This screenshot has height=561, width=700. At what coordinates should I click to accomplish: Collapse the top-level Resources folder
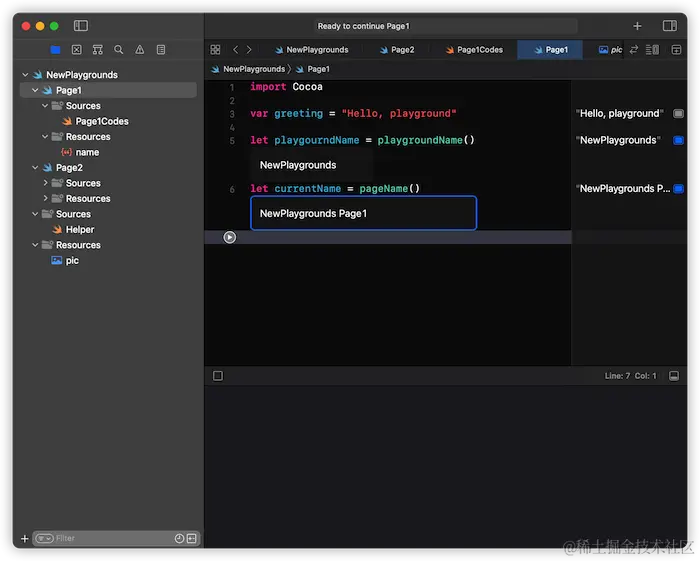[x=35, y=245]
